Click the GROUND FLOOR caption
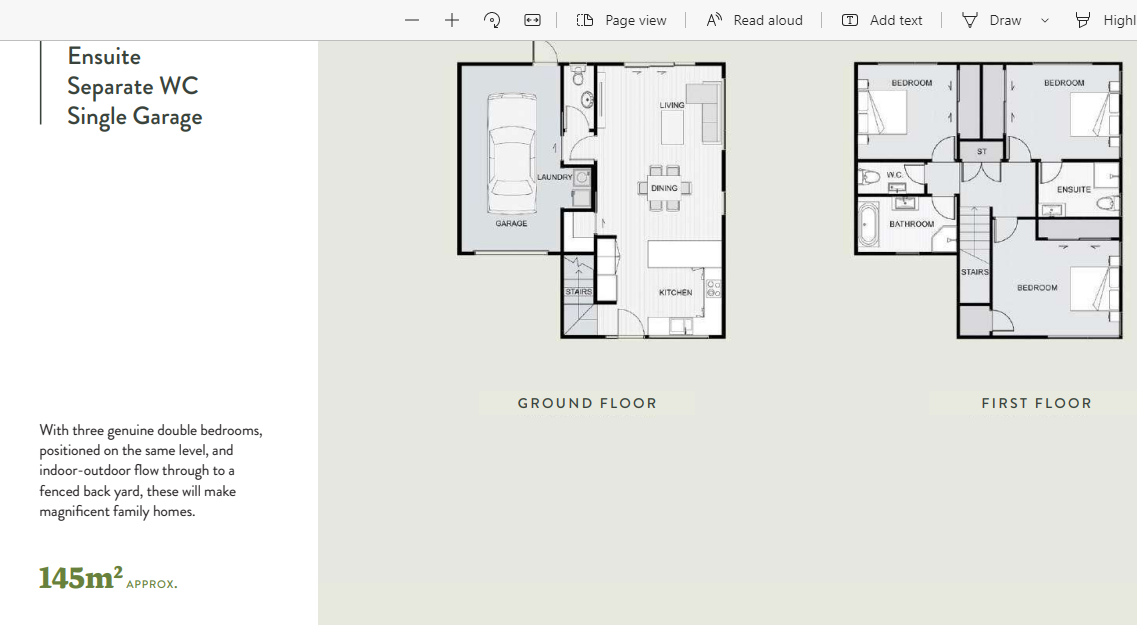1141x625 pixels. coord(587,403)
